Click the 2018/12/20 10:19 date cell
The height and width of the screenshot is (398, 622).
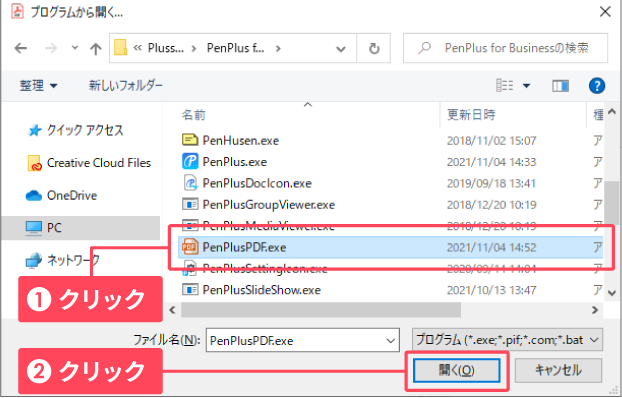pos(491,205)
